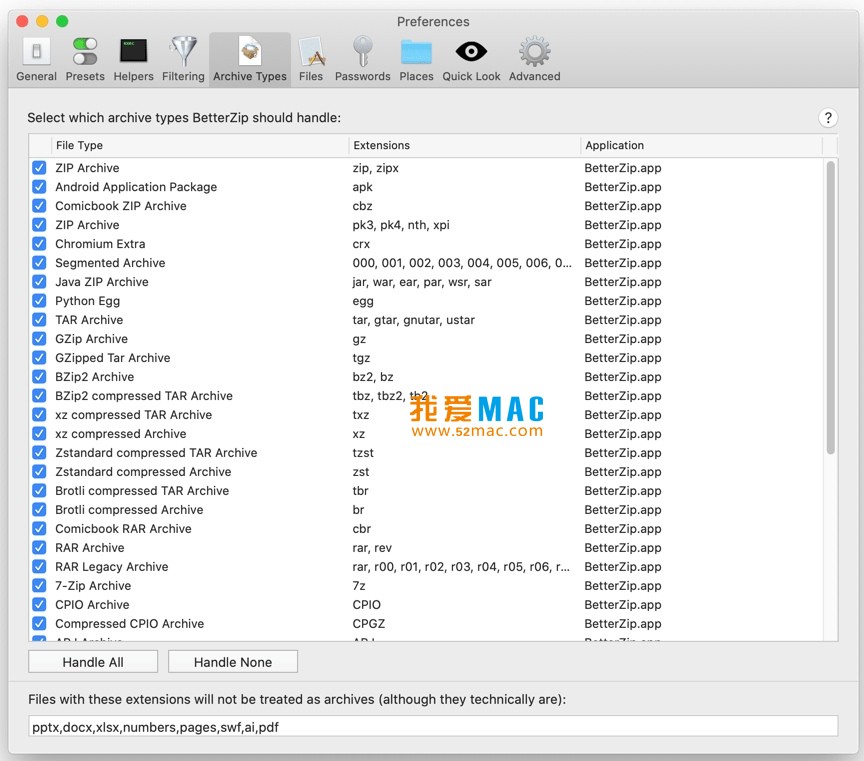Click the archive list vertical scrollbar
The height and width of the screenshot is (761, 864).
pyautogui.click(x=830, y=307)
